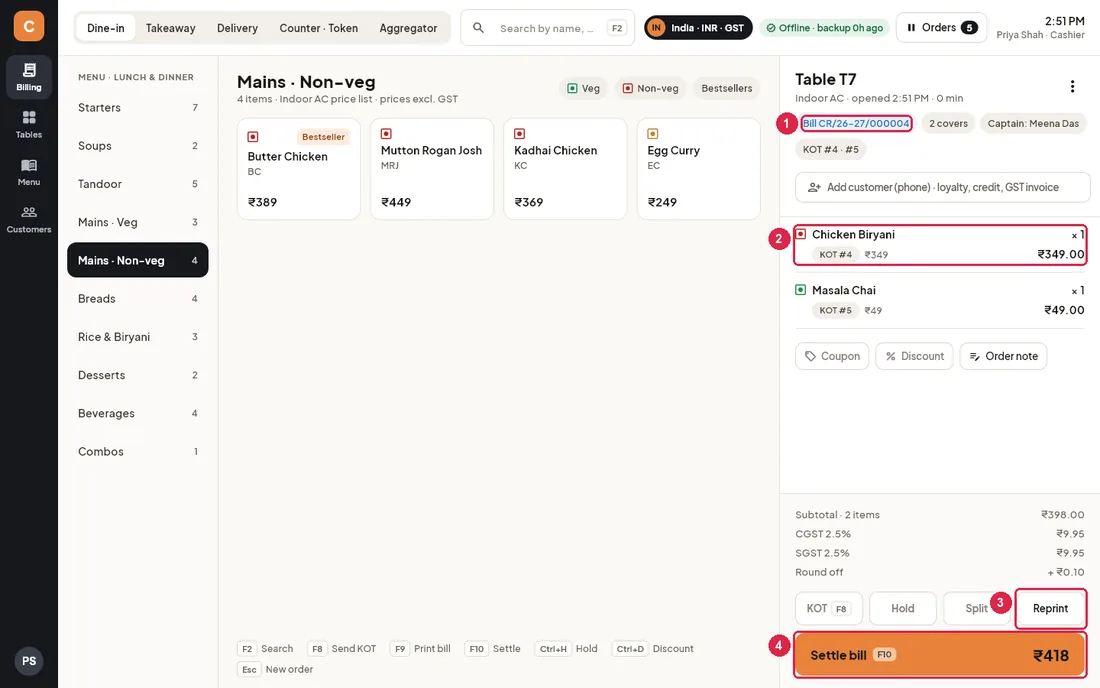This screenshot has width=1100, height=688.
Task: Add Butter Chicken to the order
Action: click(298, 169)
